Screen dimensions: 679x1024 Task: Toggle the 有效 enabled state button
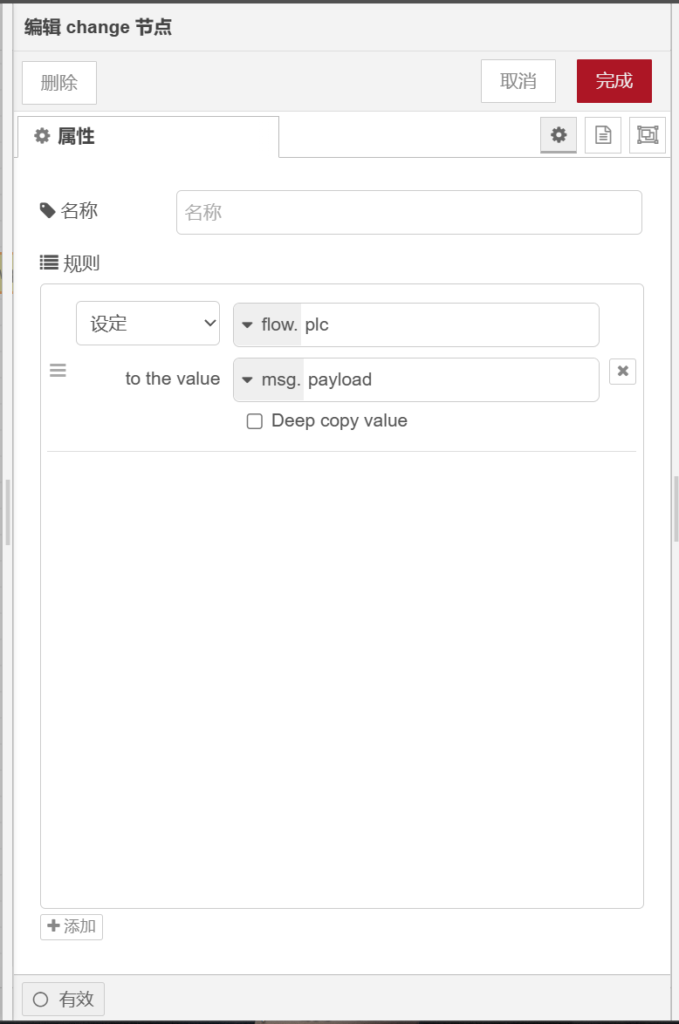pyautogui.click(x=63, y=998)
